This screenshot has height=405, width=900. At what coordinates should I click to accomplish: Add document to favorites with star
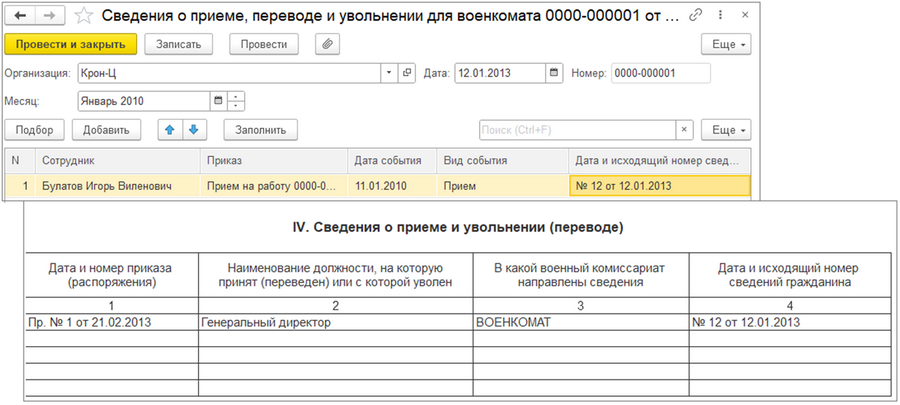(x=86, y=17)
